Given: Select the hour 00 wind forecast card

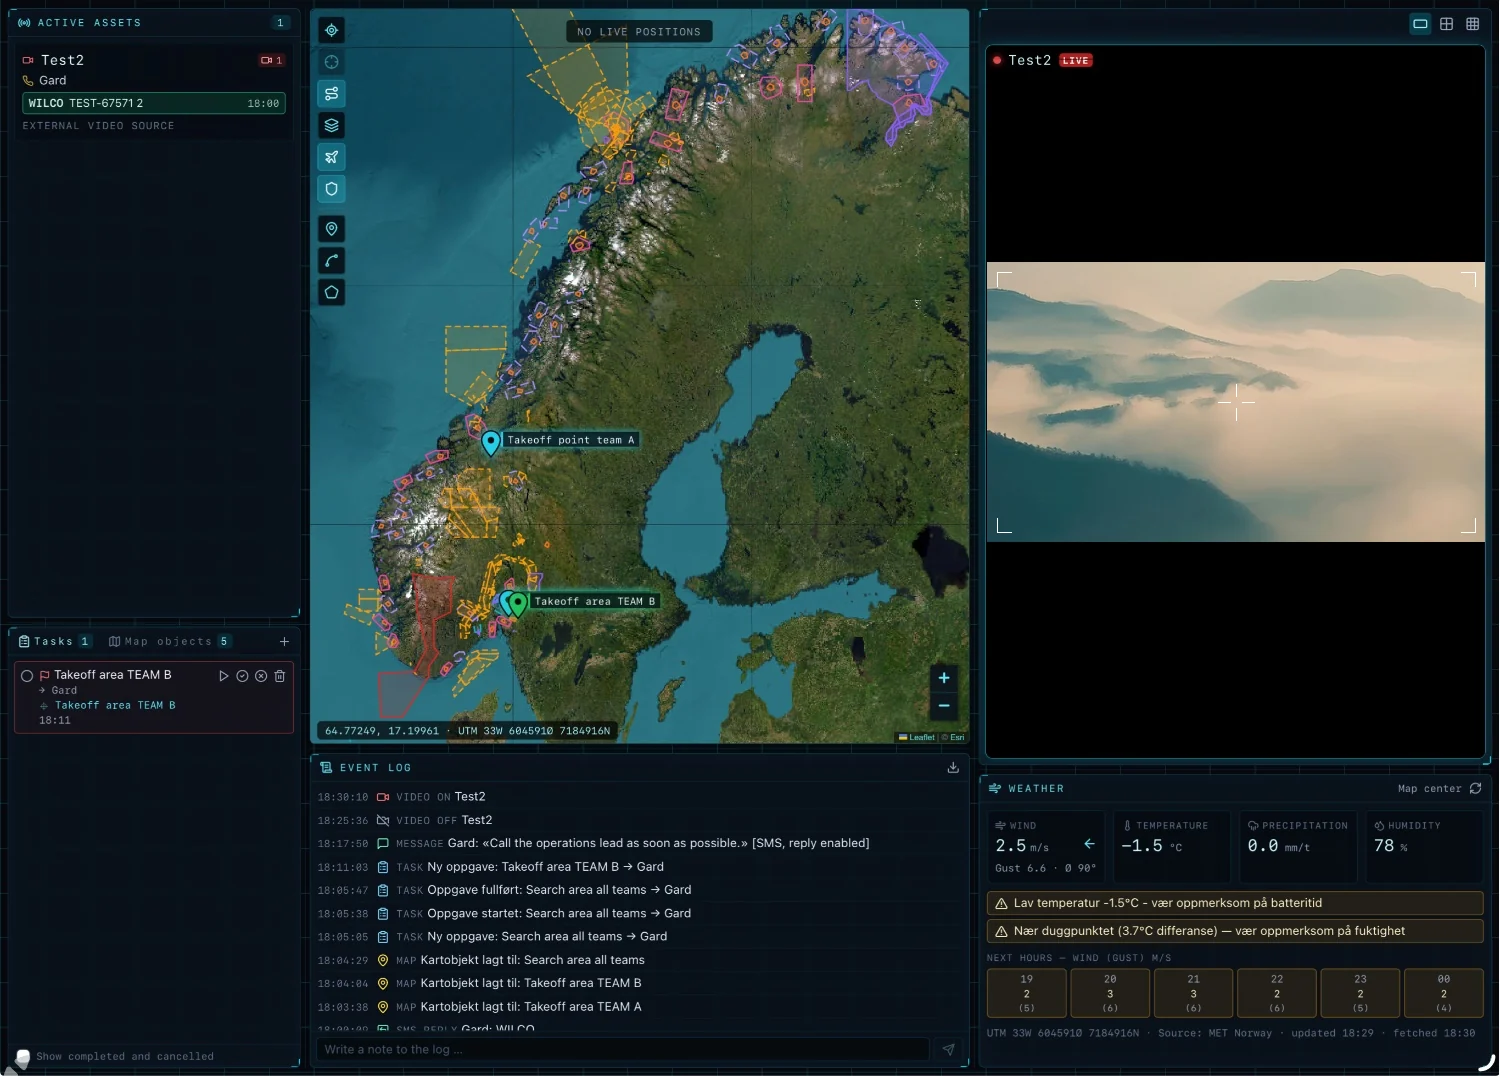Looking at the screenshot, I should tap(1444, 993).
